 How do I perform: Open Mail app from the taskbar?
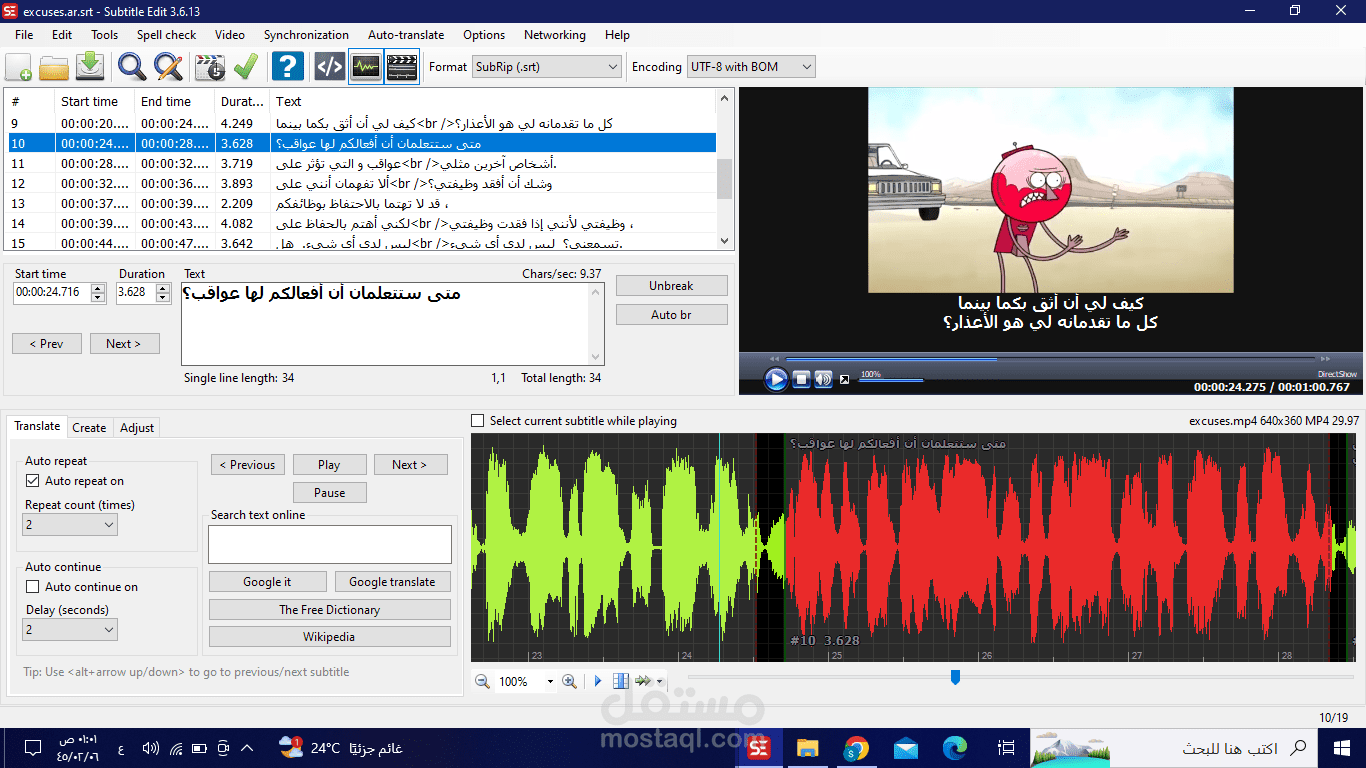pyautogui.click(x=906, y=748)
